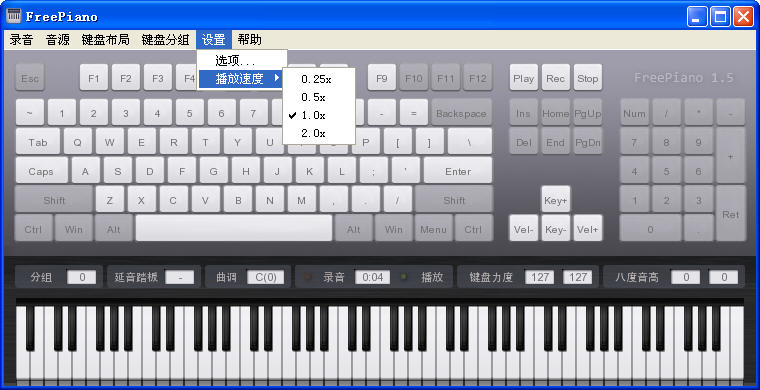
Task: Click the F12 virtual key
Action: point(478,78)
